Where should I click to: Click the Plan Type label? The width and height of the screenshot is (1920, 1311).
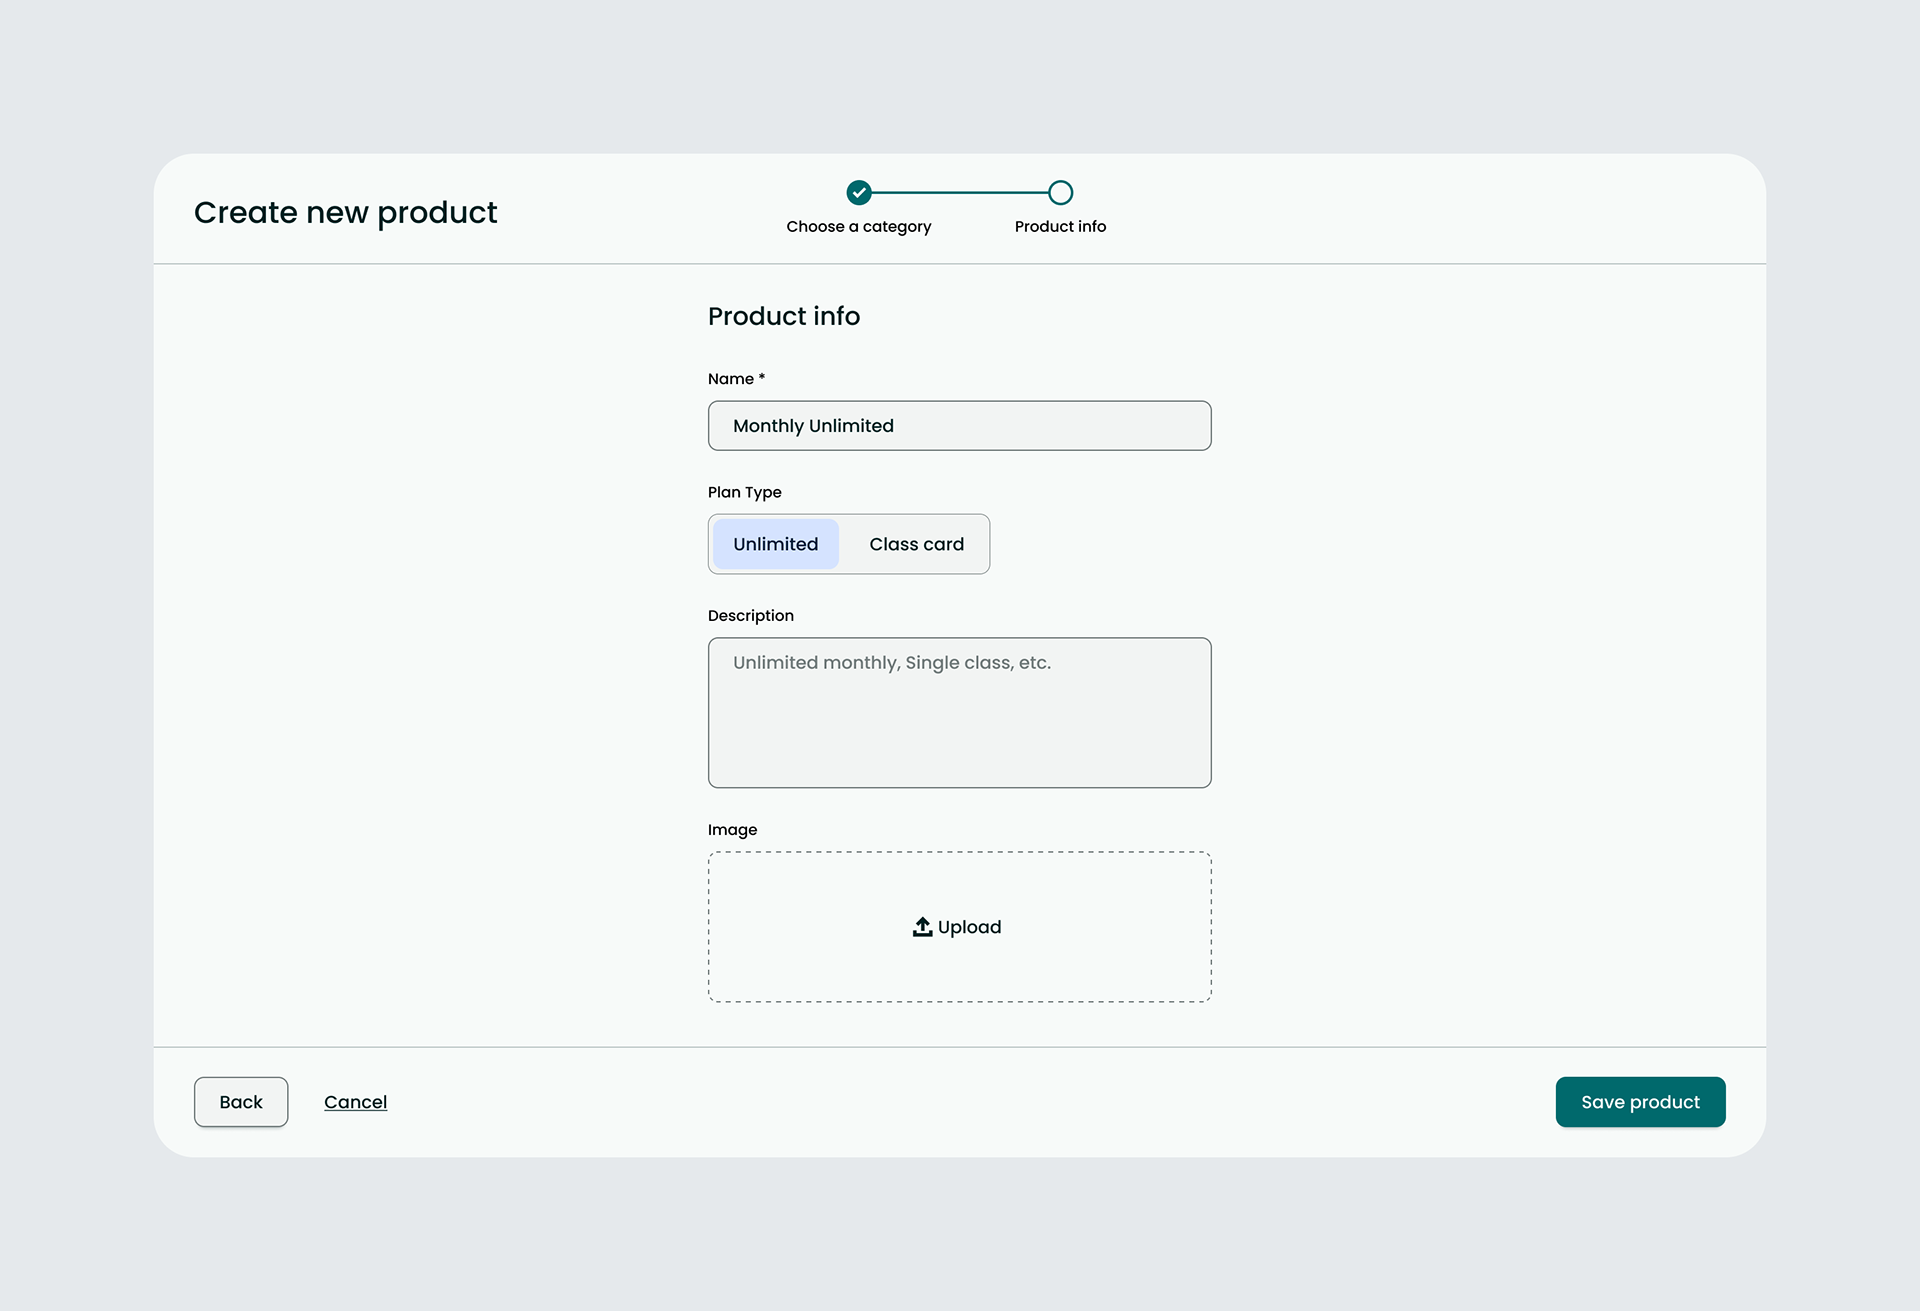point(744,492)
